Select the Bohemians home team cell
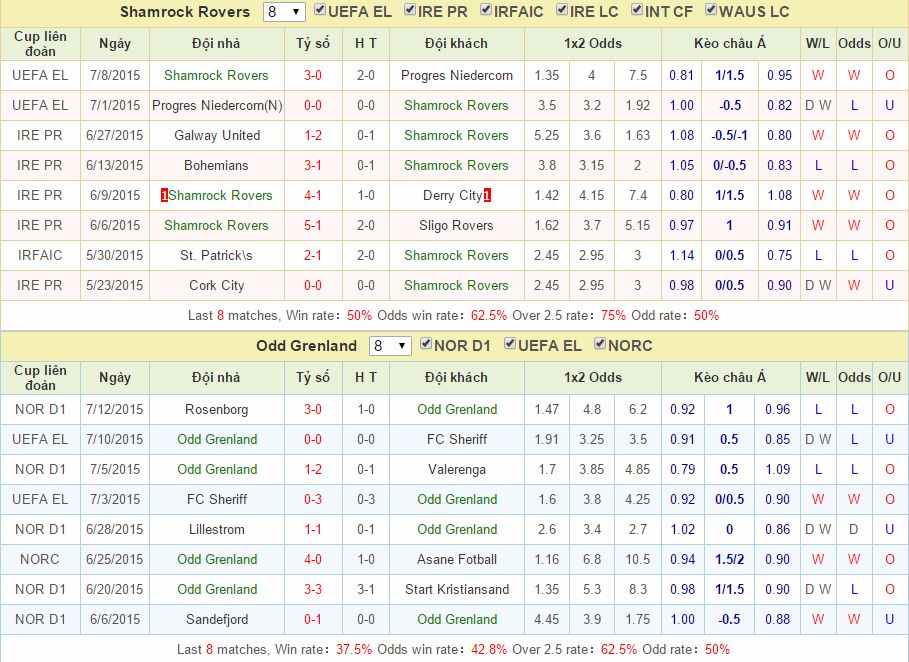The width and height of the screenshot is (909, 662). 216,166
